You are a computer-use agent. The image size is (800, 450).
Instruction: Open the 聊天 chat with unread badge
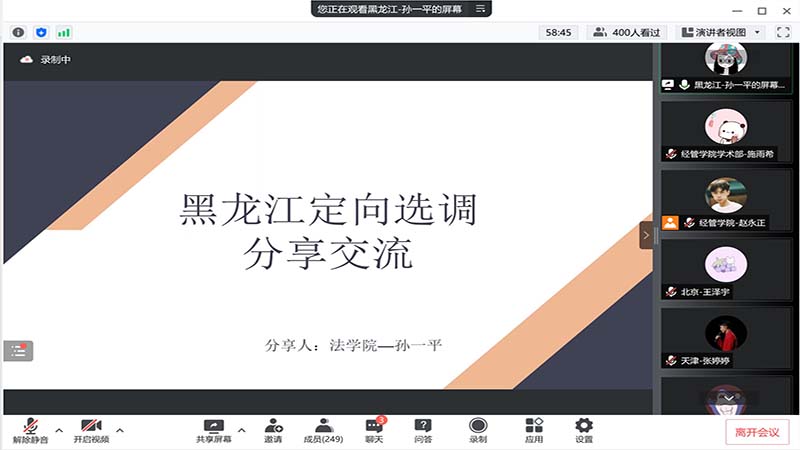374,431
